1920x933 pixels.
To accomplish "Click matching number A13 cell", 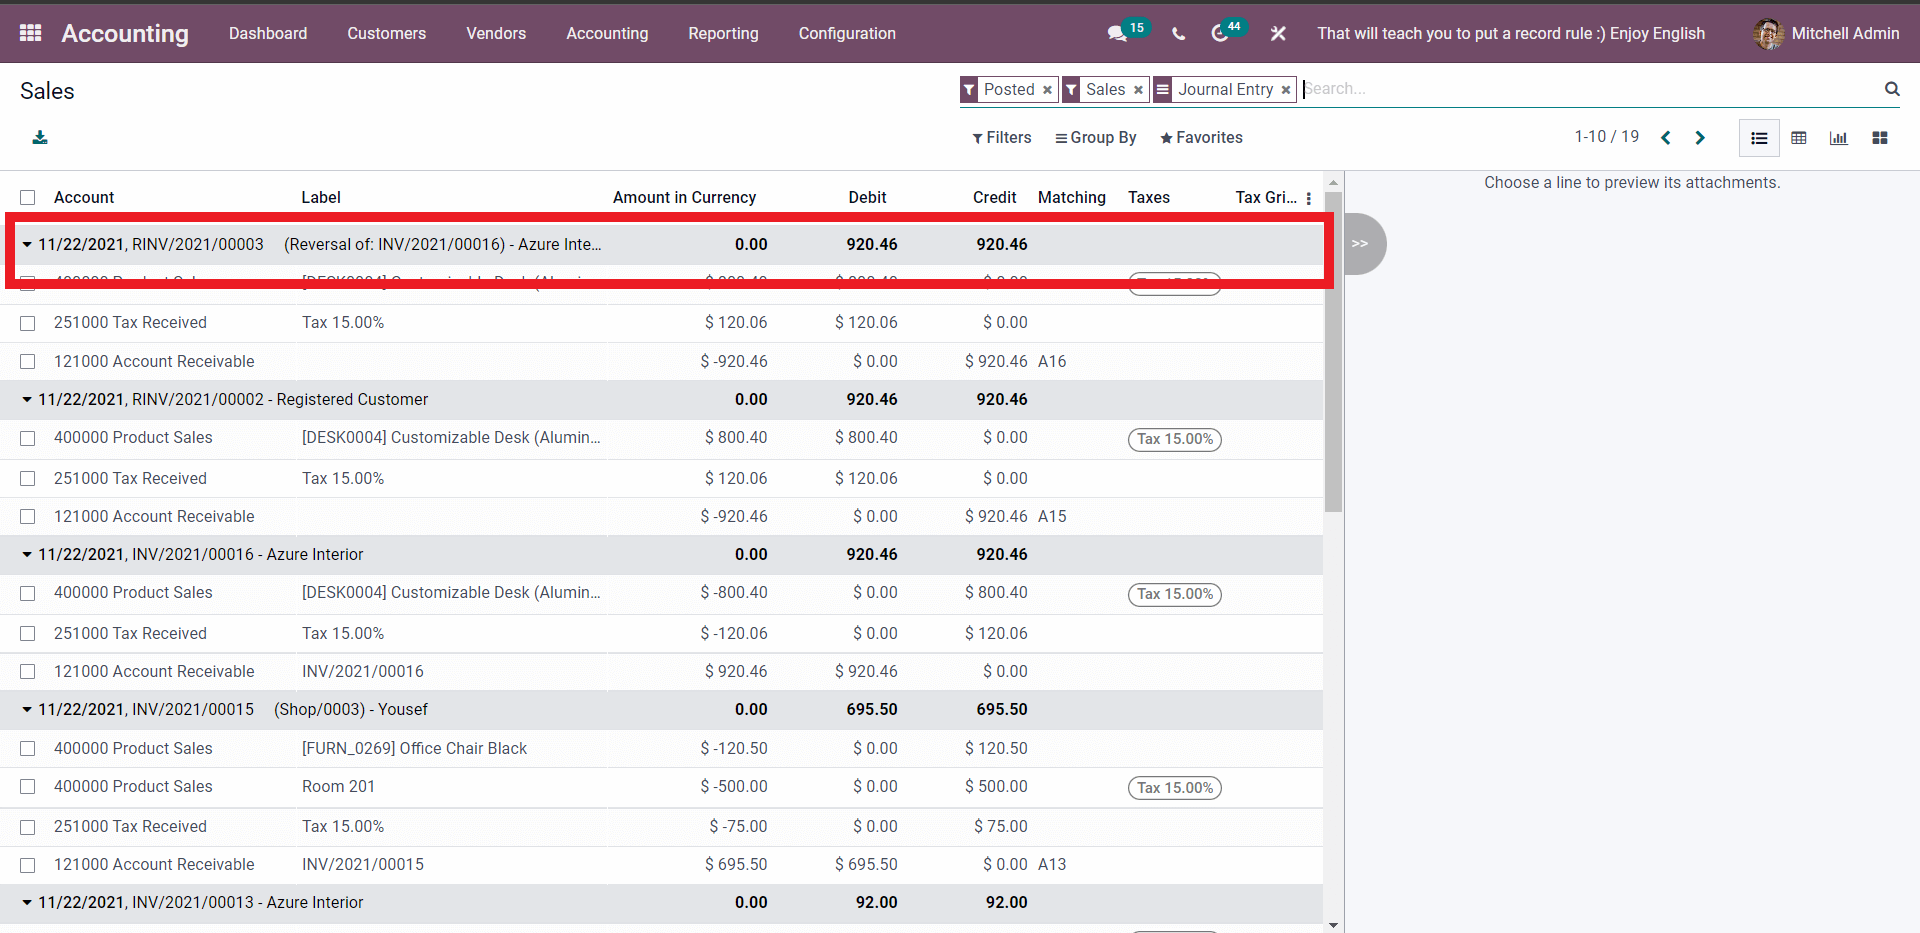I will (1052, 865).
